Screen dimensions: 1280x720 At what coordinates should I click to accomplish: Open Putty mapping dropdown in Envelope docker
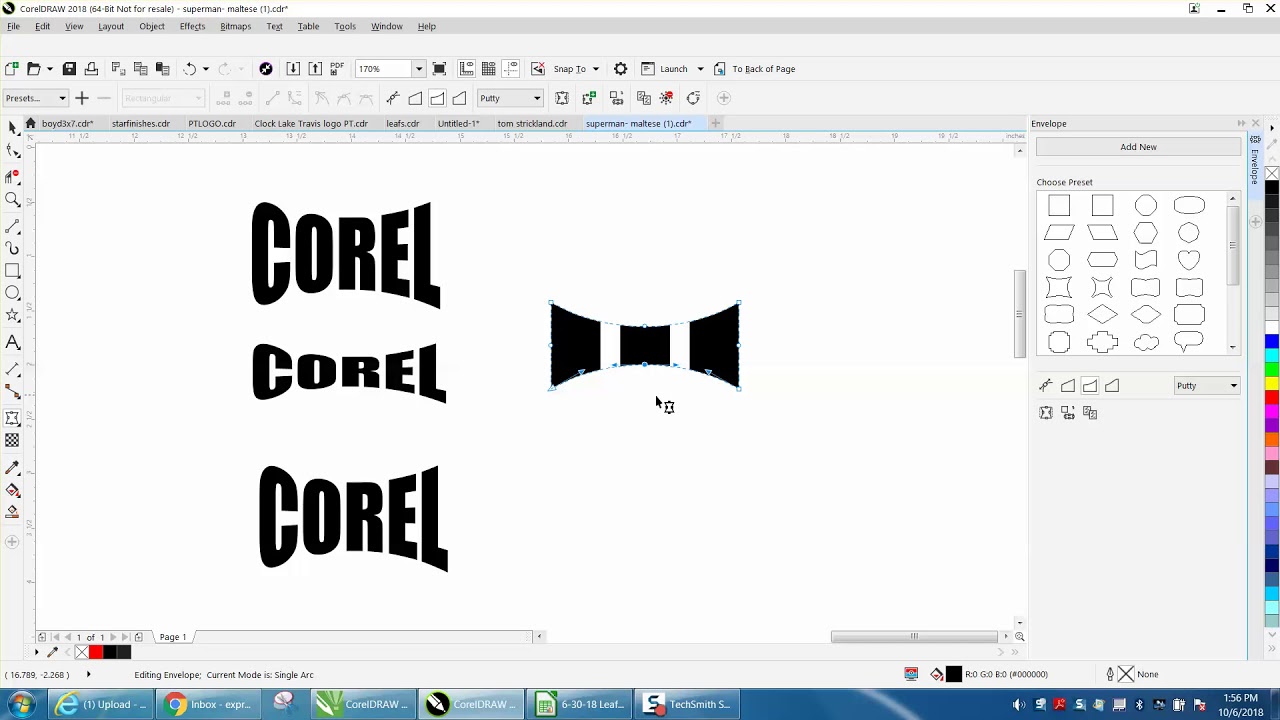1207,386
